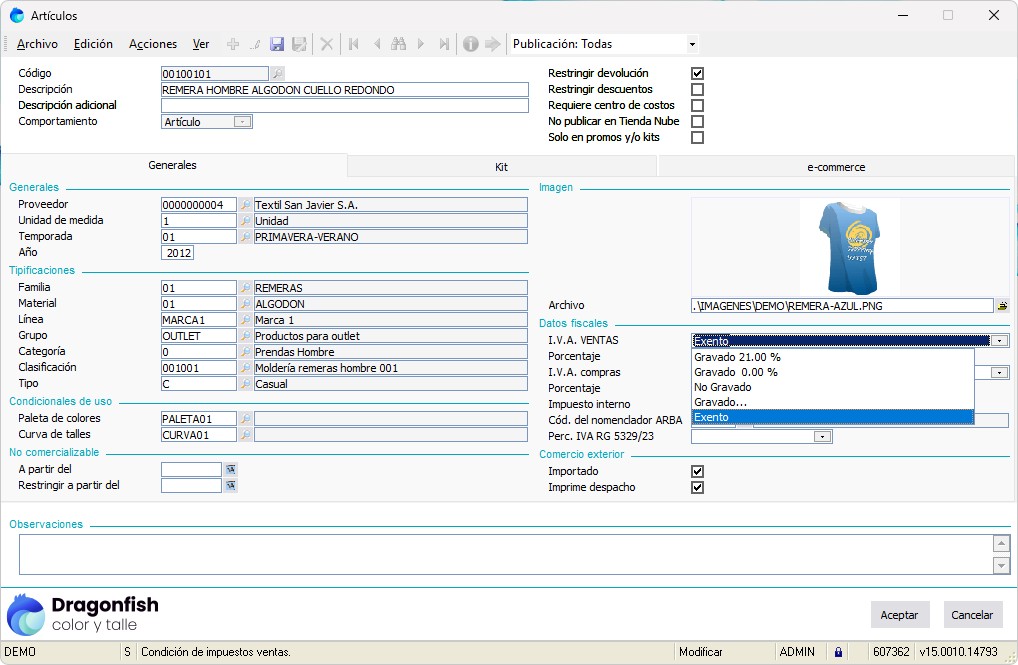Image resolution: width=1018 pixels, height=665 pixels.
Task: Open the Acciones menu
Action: (x=153, y=44)
